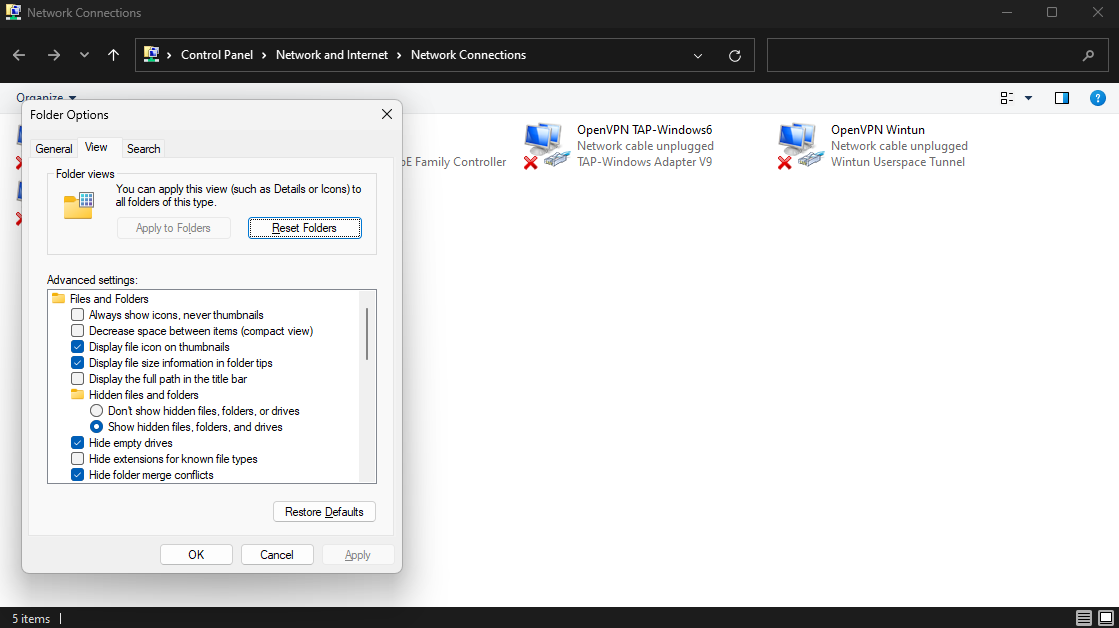Switch to the General tab
The width and height of the screenshot is (1119, 628).
click(54, 148)
